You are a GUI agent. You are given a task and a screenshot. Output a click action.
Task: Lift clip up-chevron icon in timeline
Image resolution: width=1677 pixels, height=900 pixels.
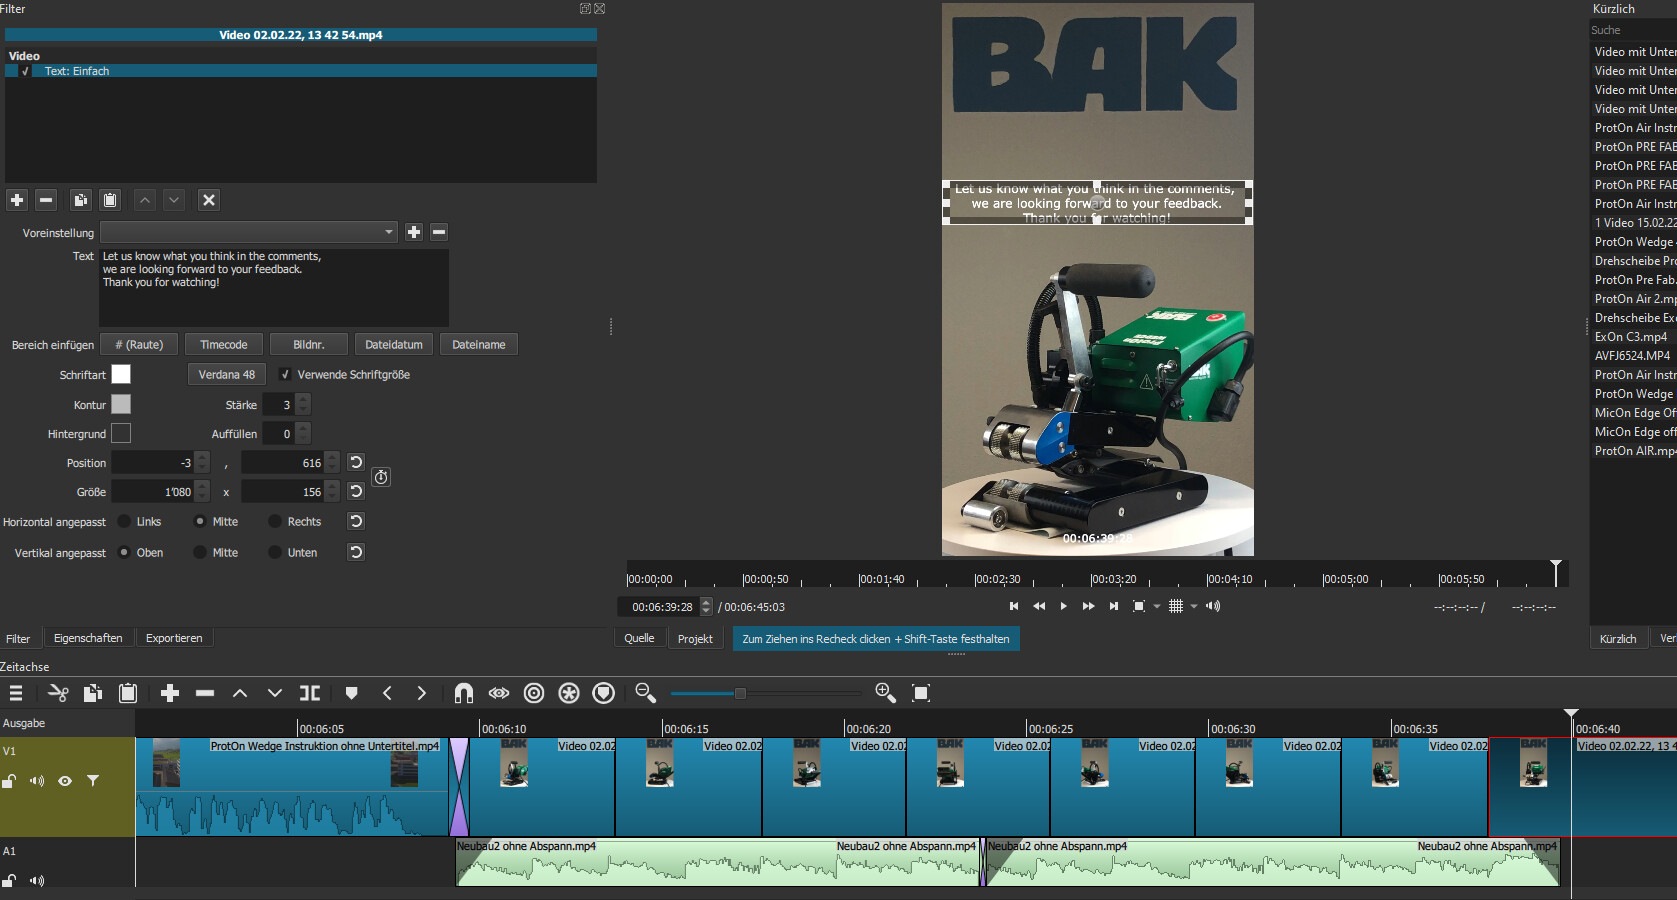click(x=240, y=693)
